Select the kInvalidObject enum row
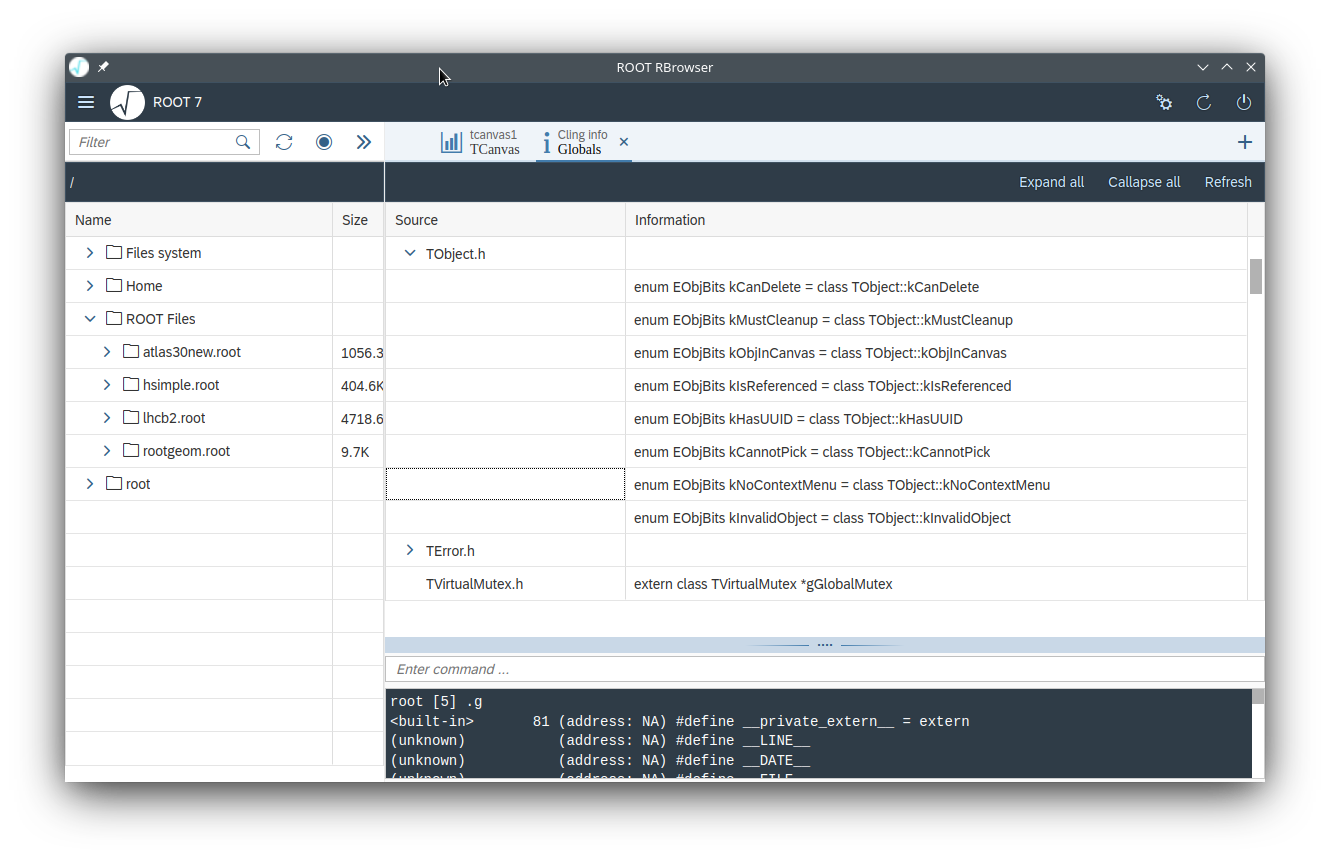1330x859 pixels. [x=816, y=518]
